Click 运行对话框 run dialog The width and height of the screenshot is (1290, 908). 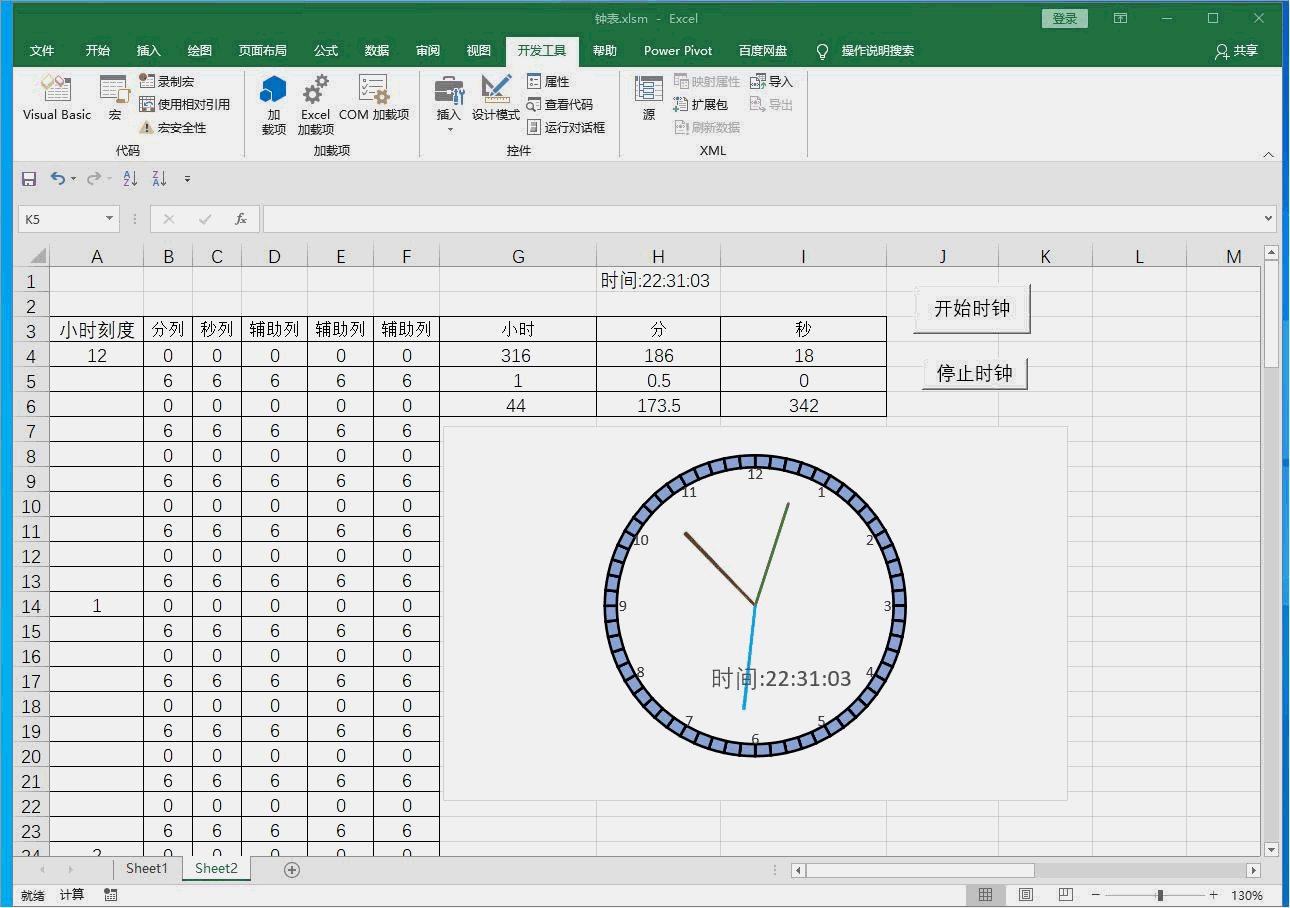[566, 128]
